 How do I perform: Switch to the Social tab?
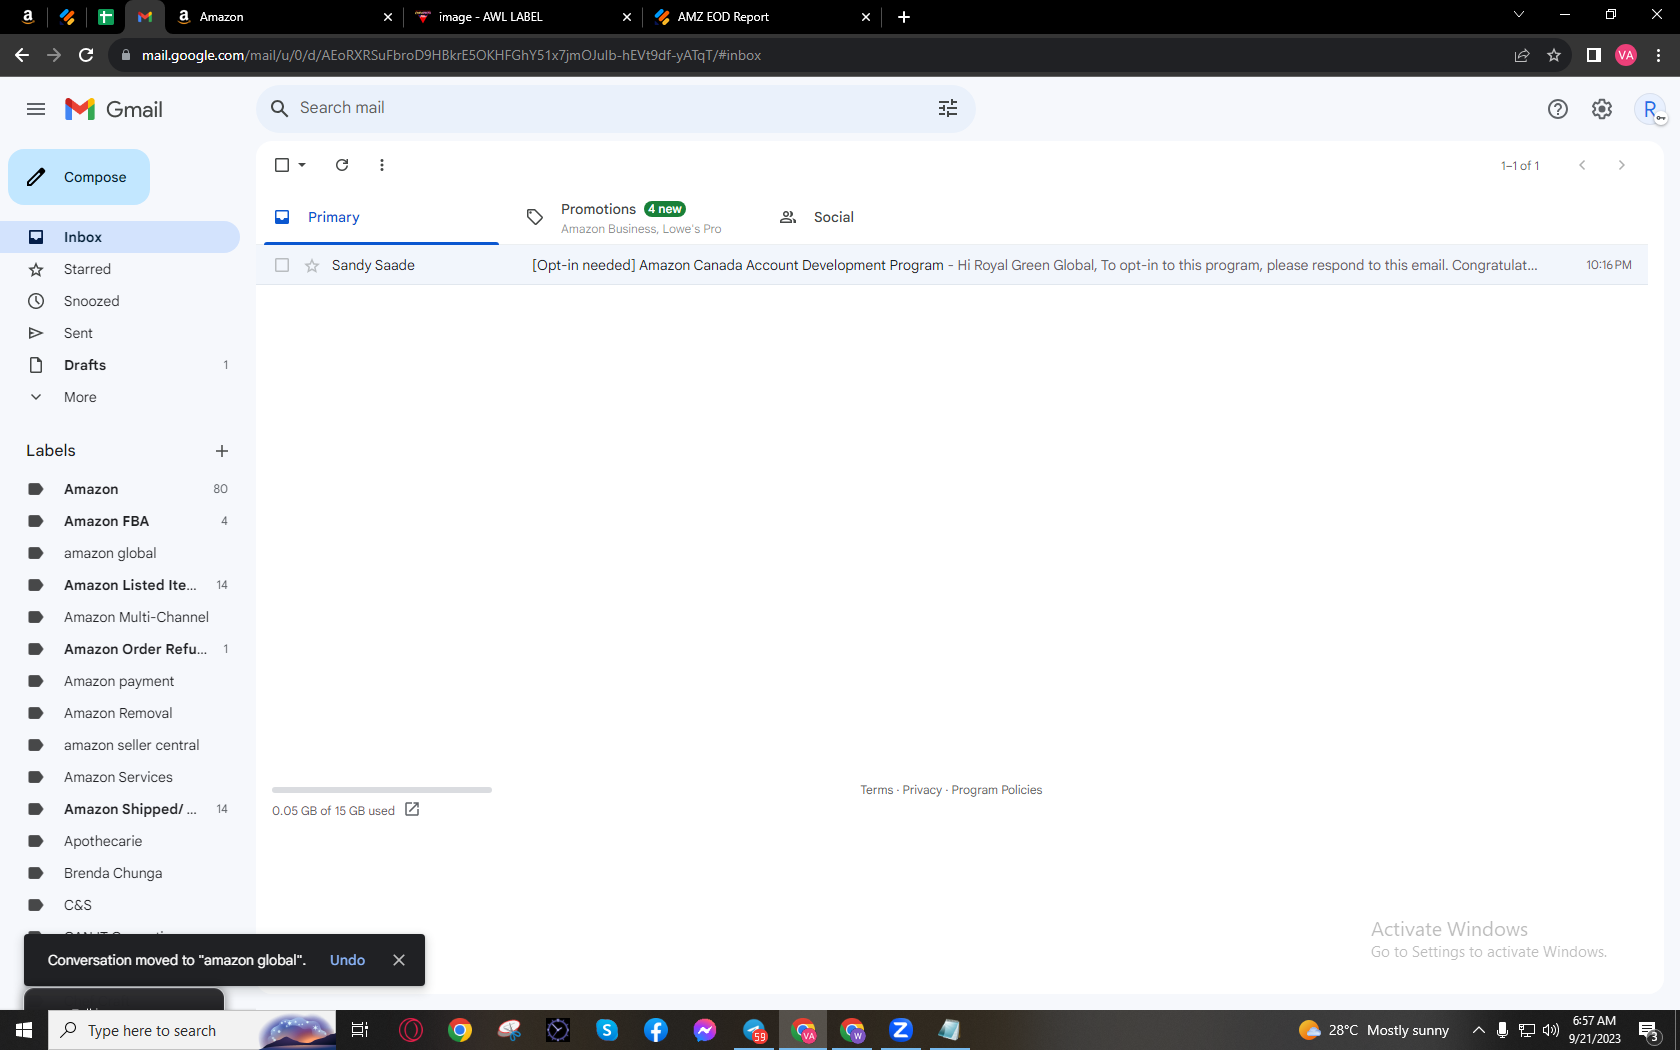pyautogui.click(x=888, y=217)
